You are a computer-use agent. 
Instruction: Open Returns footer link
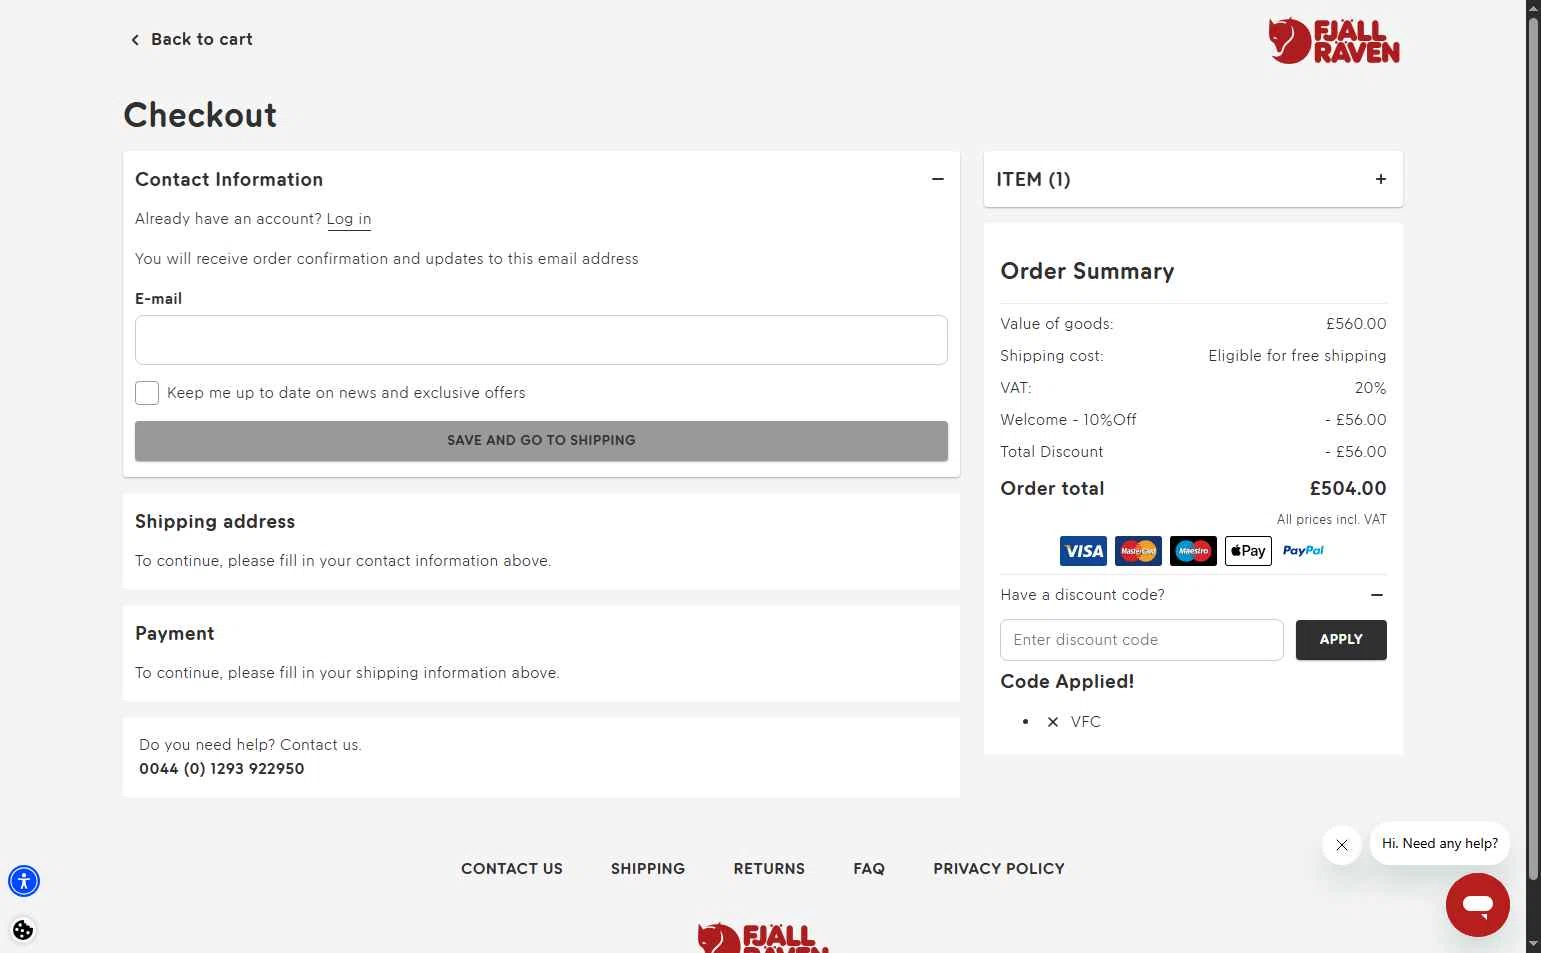(x=769, y=869)
